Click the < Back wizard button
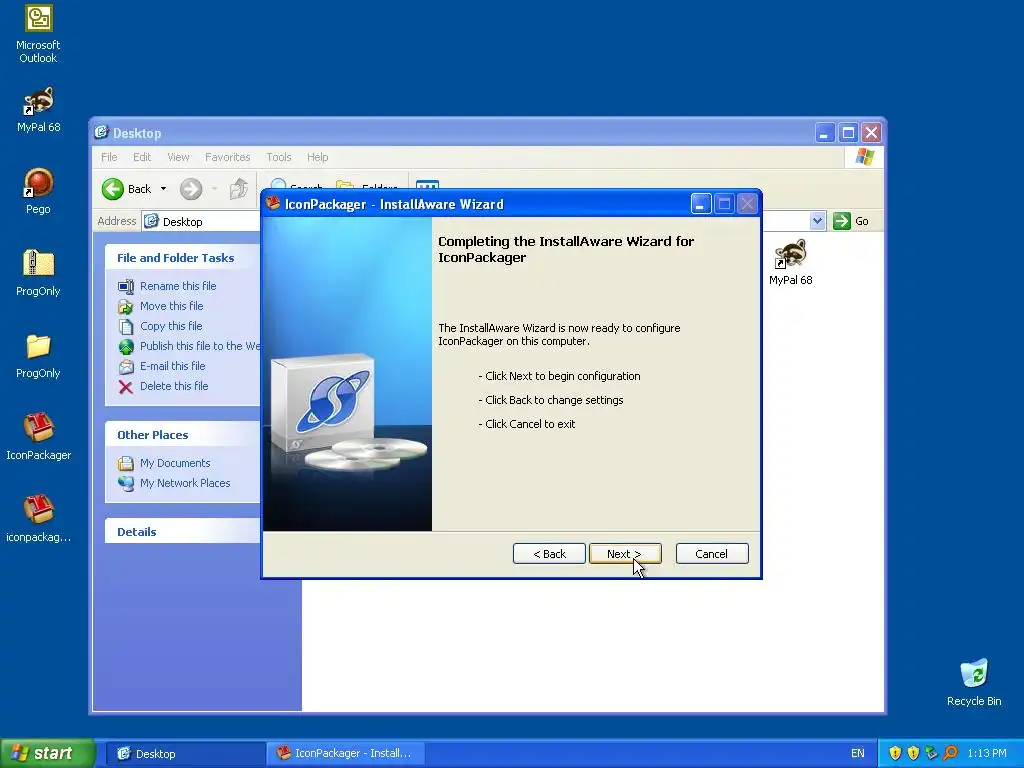Screen dimensions: 1024x768 (x=549, y=554)
